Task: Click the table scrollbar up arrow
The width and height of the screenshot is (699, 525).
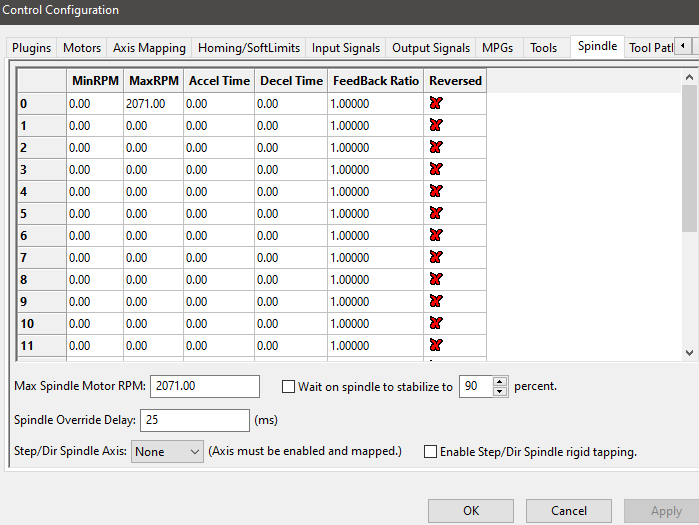Action: (x=689, y=77)
